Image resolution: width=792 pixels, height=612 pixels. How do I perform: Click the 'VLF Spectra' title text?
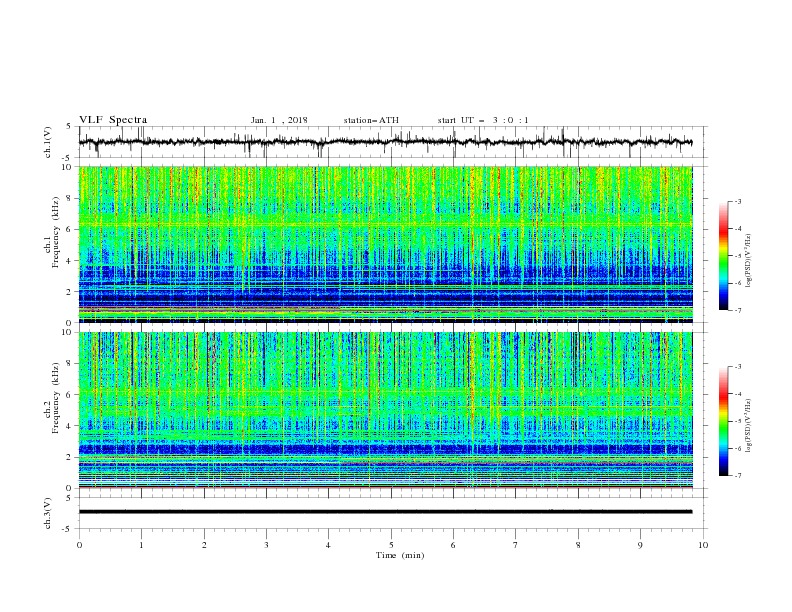(x=113, y=120)
